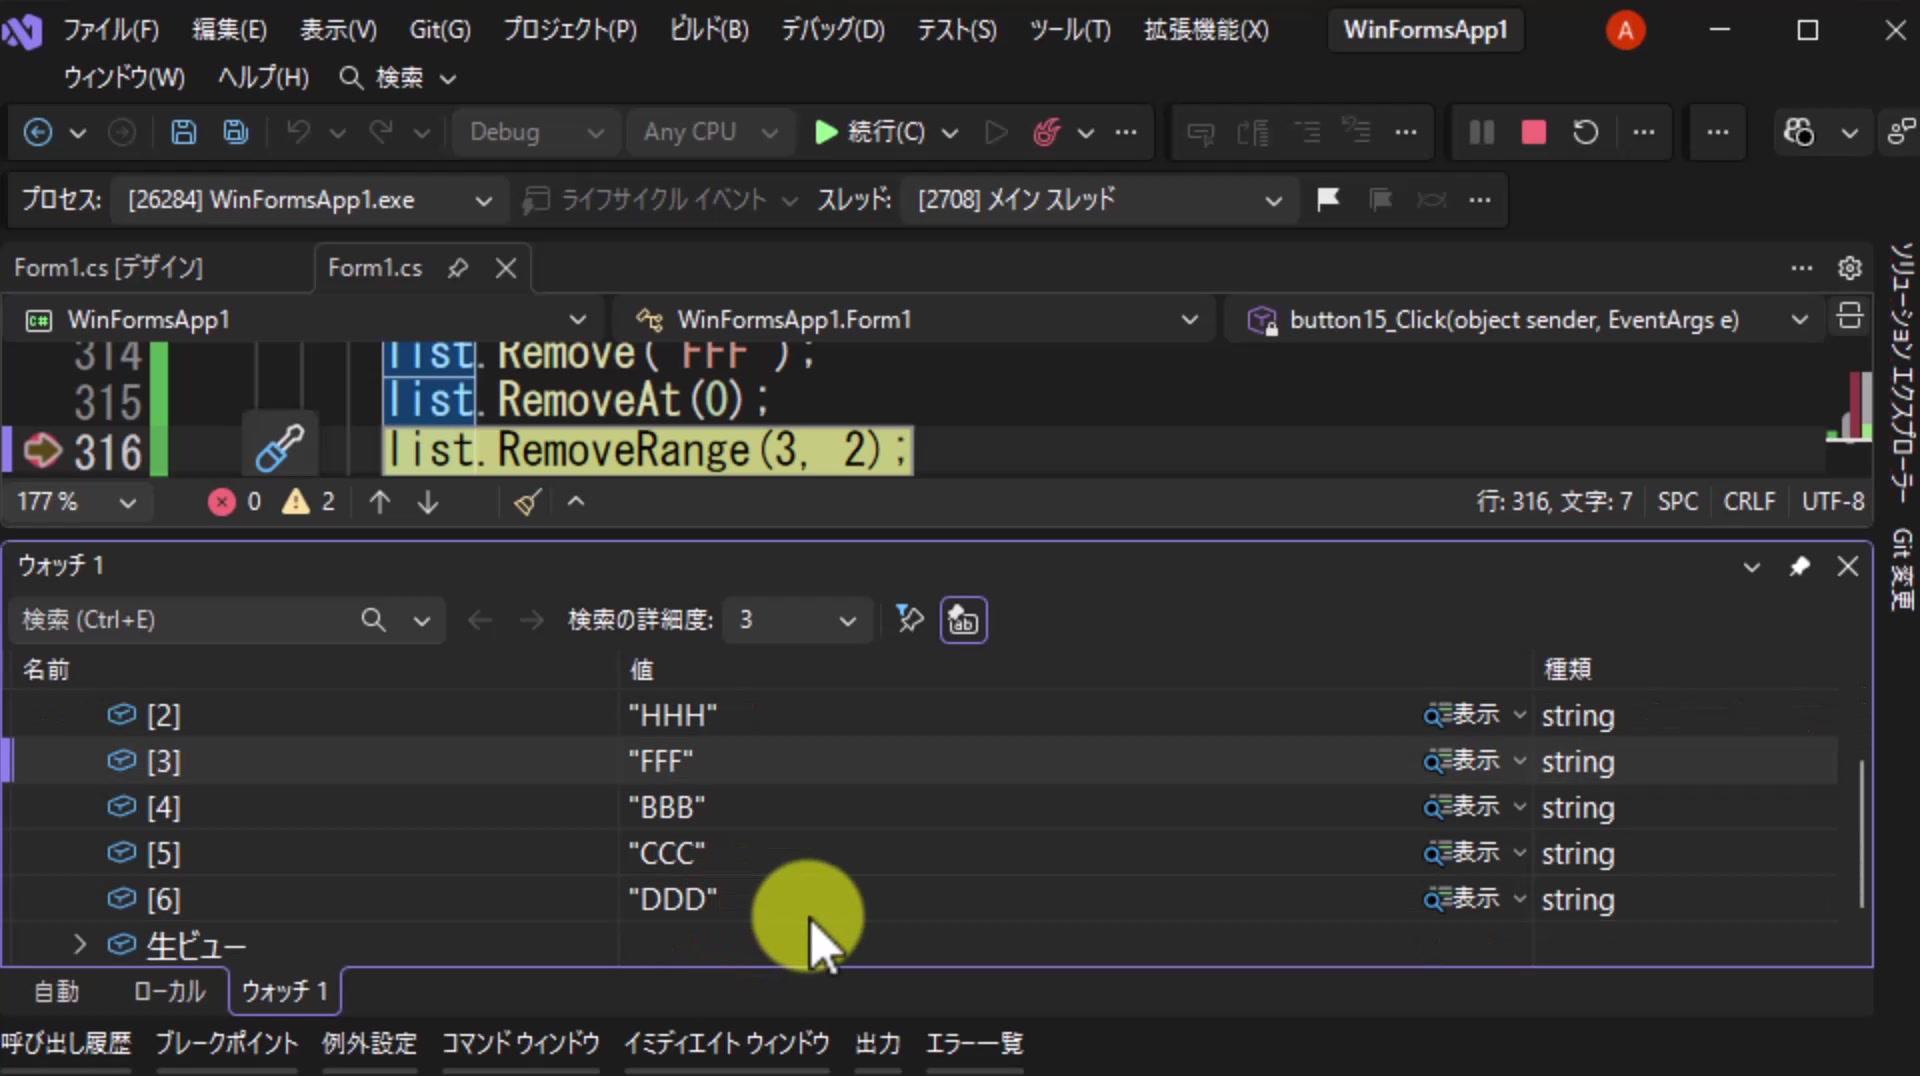
Task: Switch to Form1.cs [デザイン] tab
Action: click(x=108, y=268)
